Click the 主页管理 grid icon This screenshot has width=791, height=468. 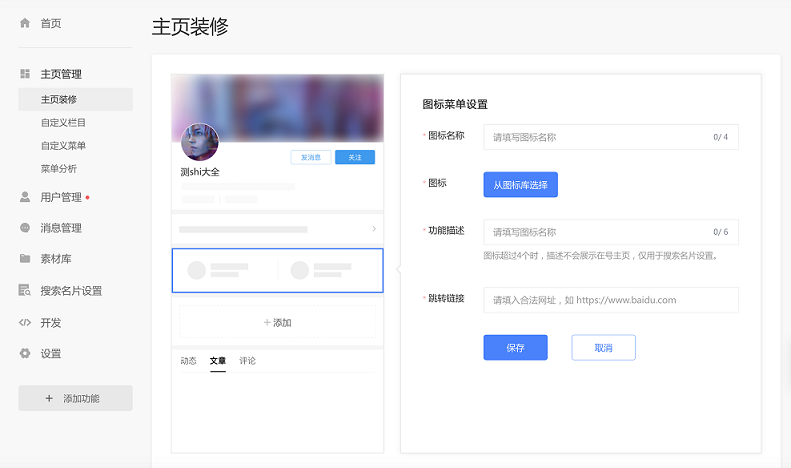pos(25,74)
